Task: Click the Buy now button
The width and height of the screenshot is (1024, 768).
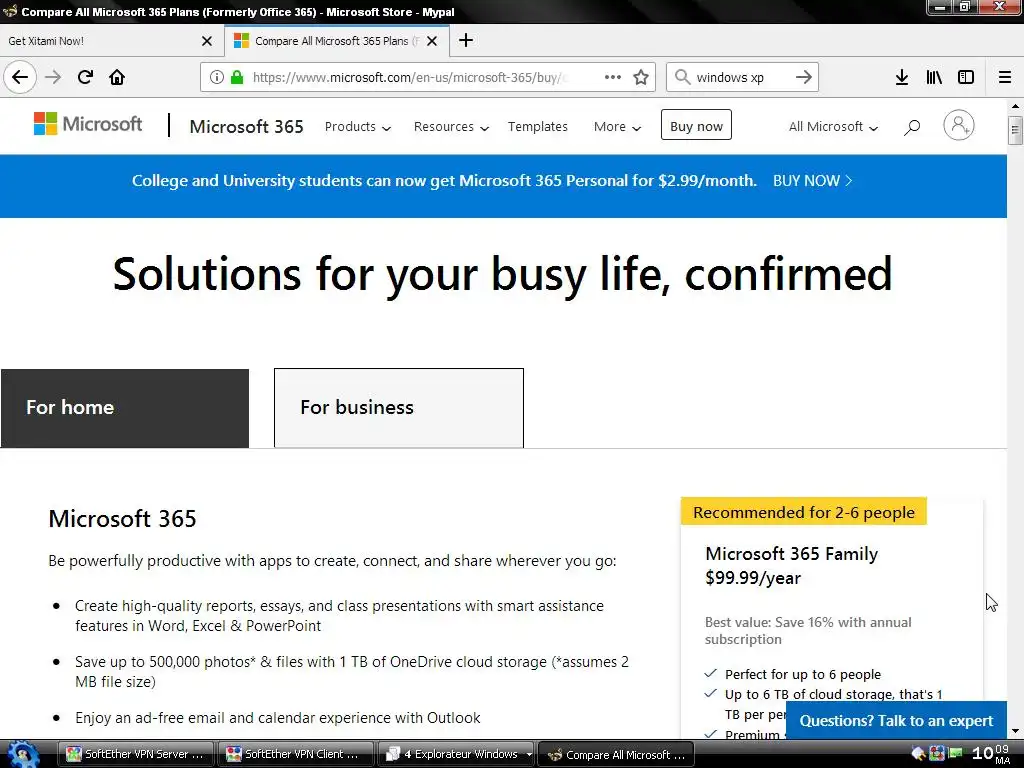Action: (x=696, y=125)
